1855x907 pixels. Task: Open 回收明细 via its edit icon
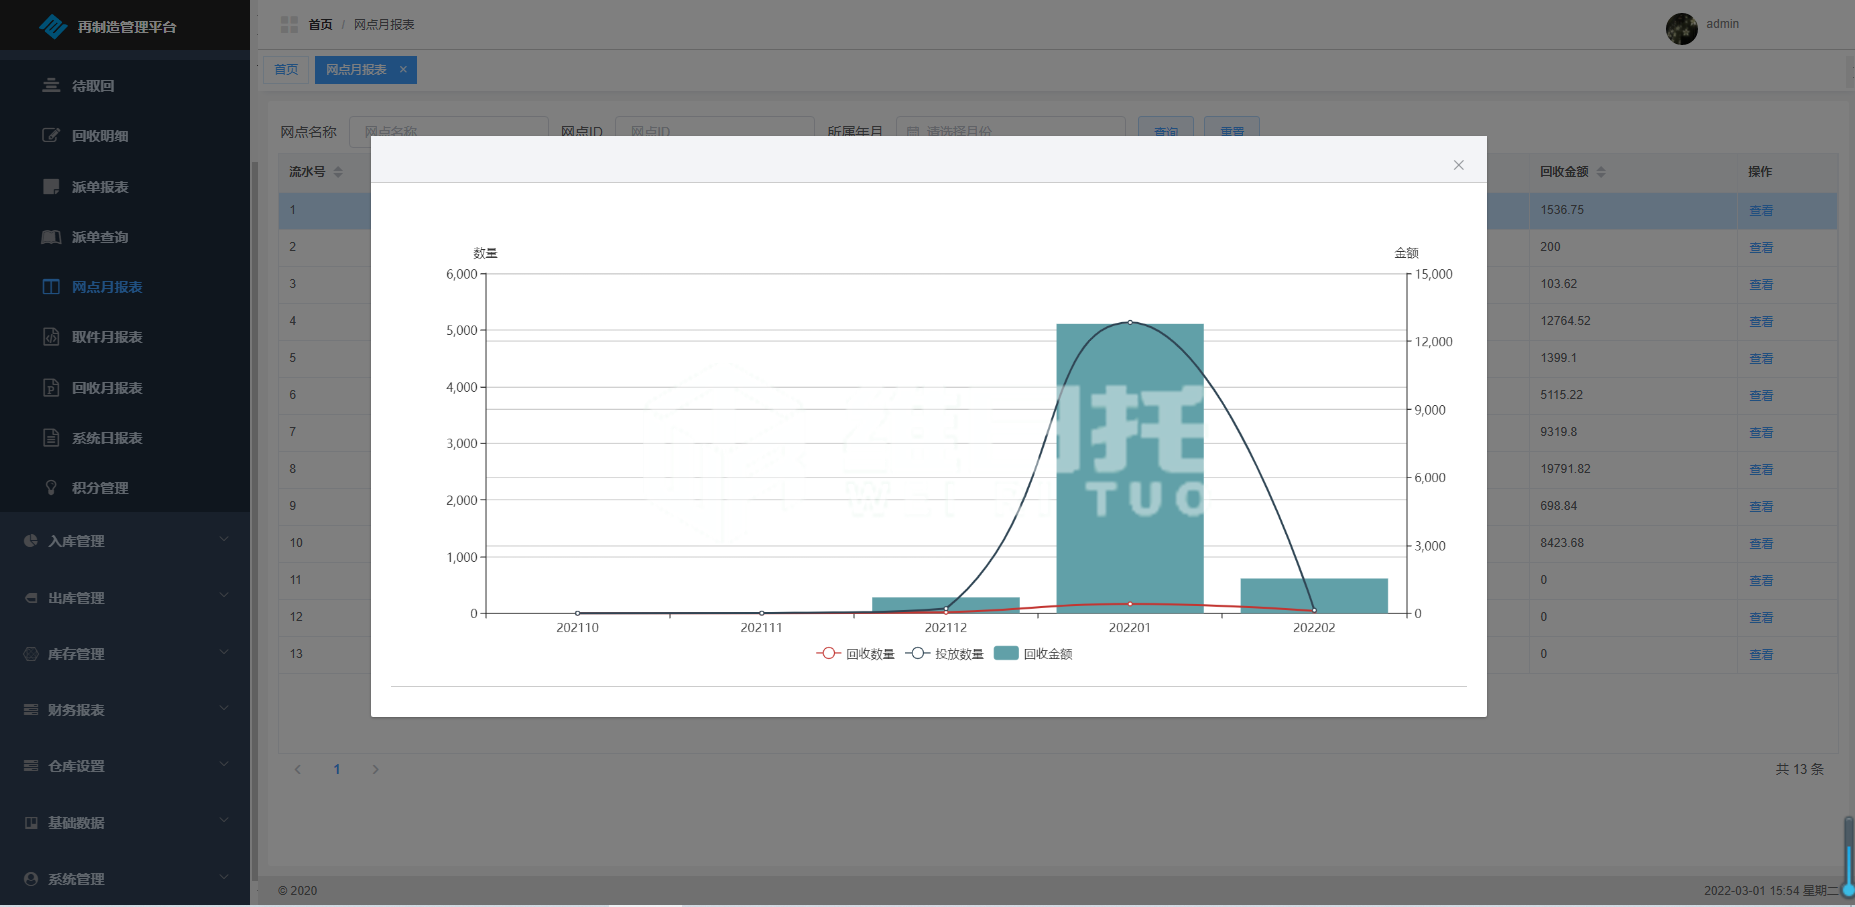point(51,136)
